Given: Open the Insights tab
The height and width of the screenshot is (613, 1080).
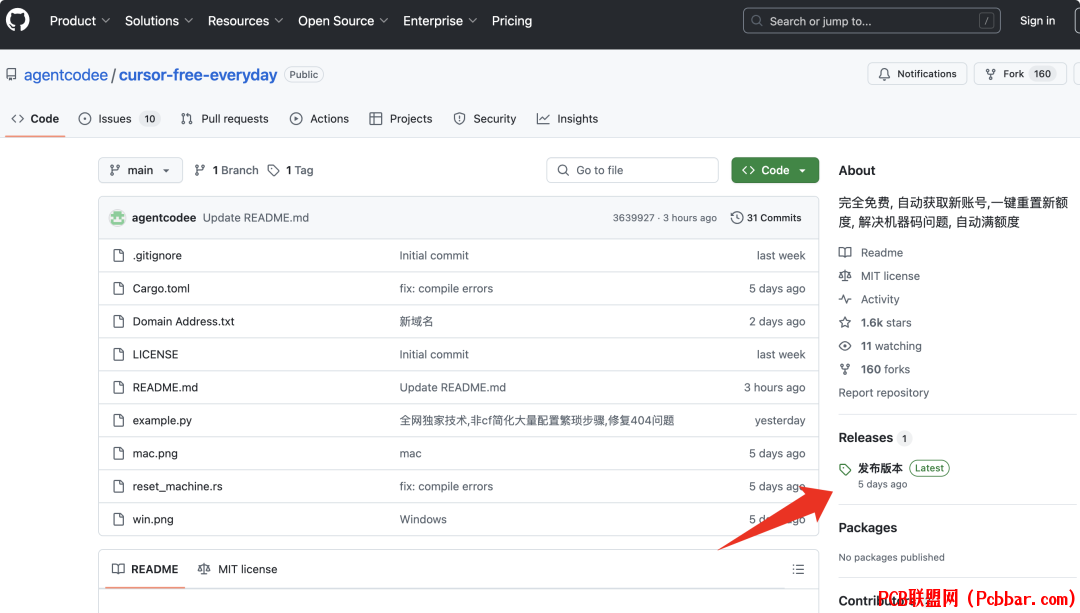Looking at the screenshot, I should tap(568, 118).
